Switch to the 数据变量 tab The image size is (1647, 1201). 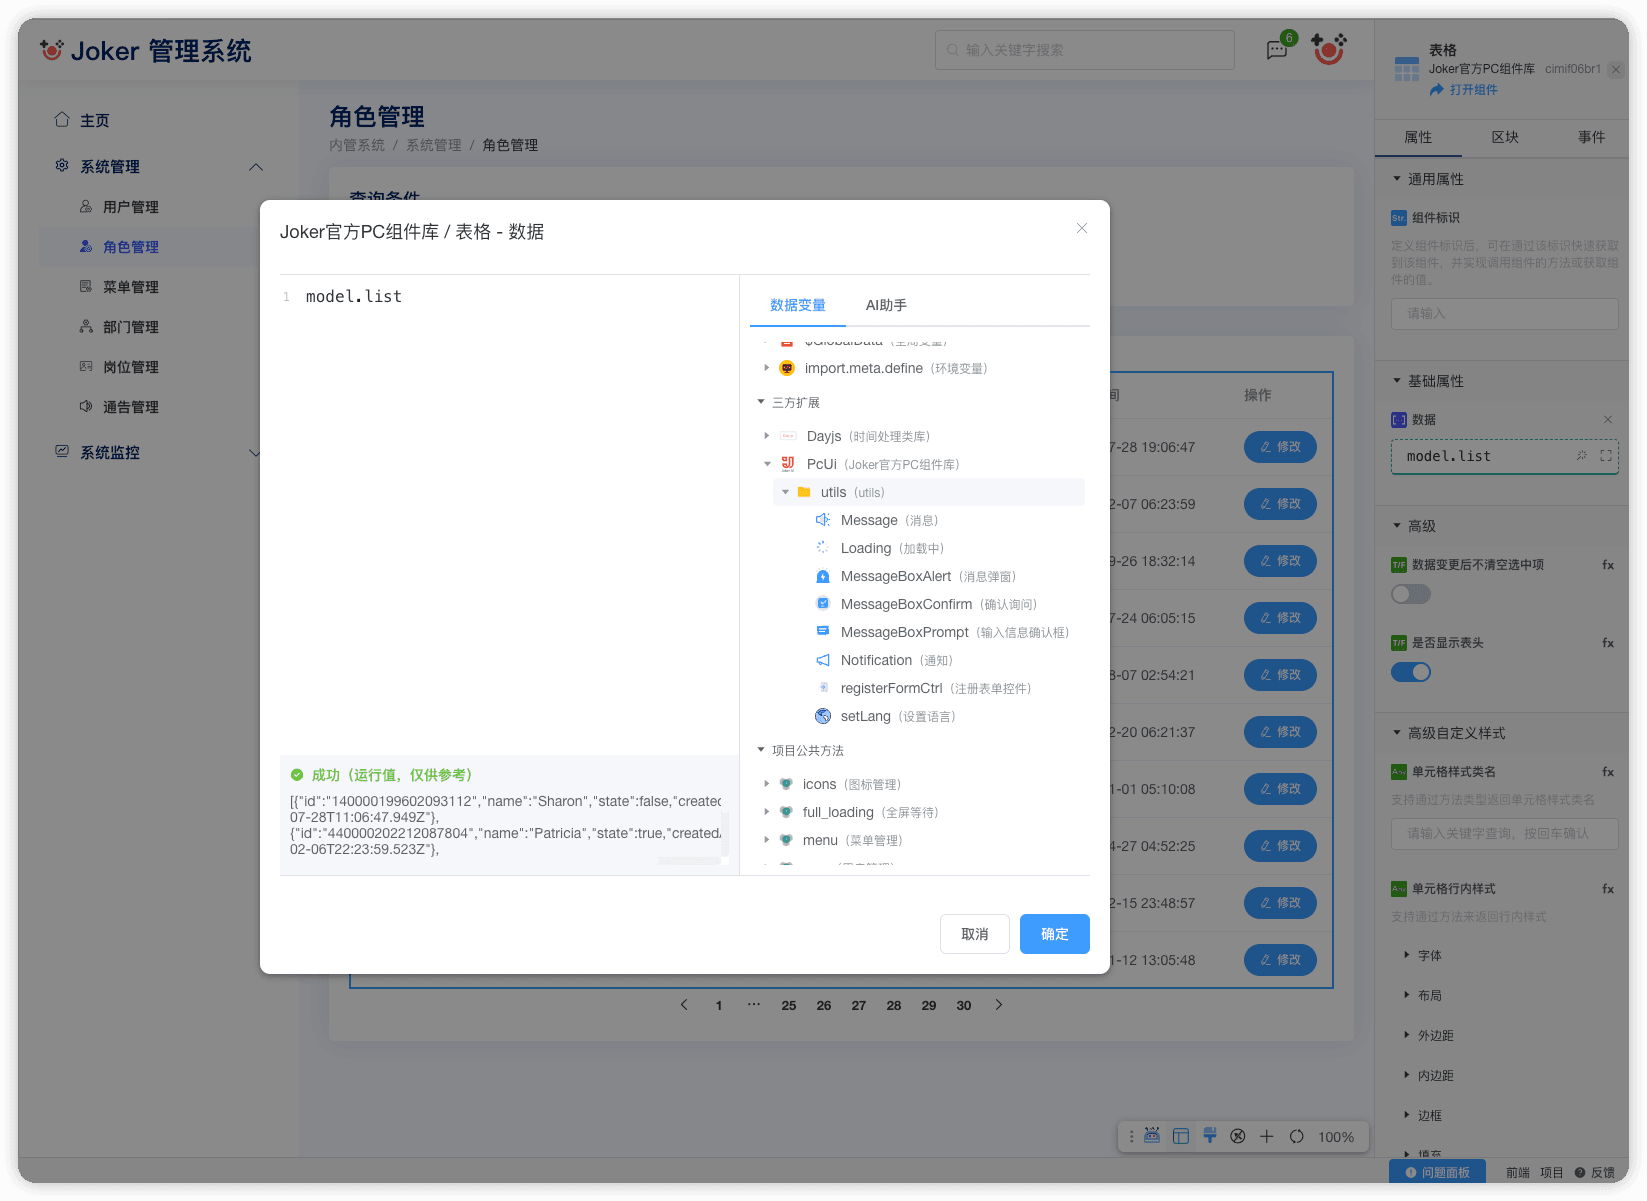[x=798, y=305]
